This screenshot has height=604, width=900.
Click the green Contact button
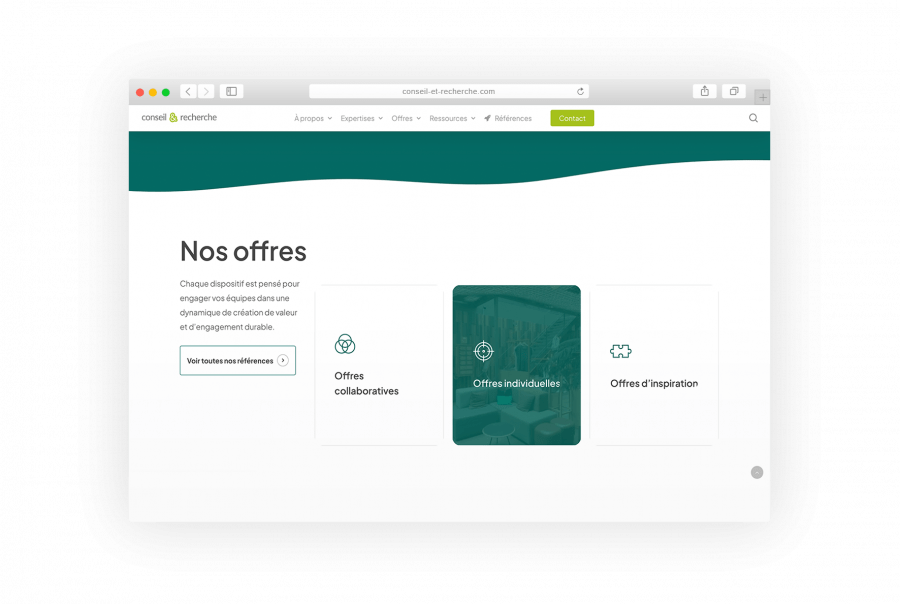(572, 118)
